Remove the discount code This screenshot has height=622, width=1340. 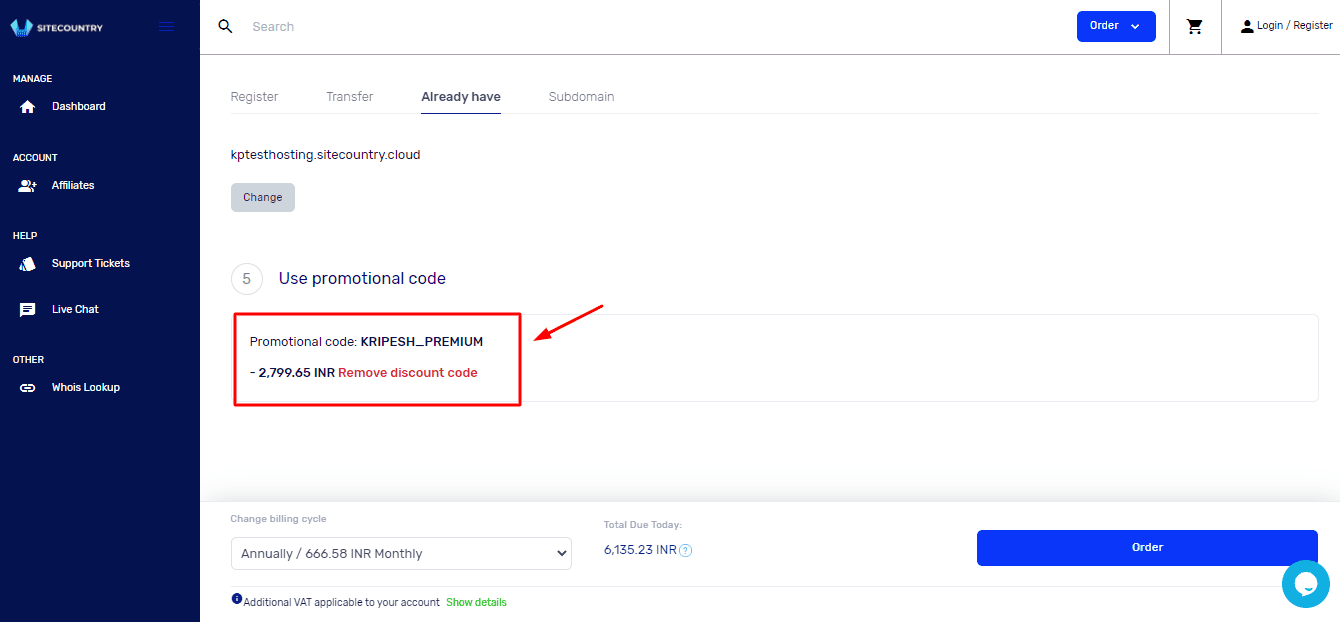(x=407, y=373)
